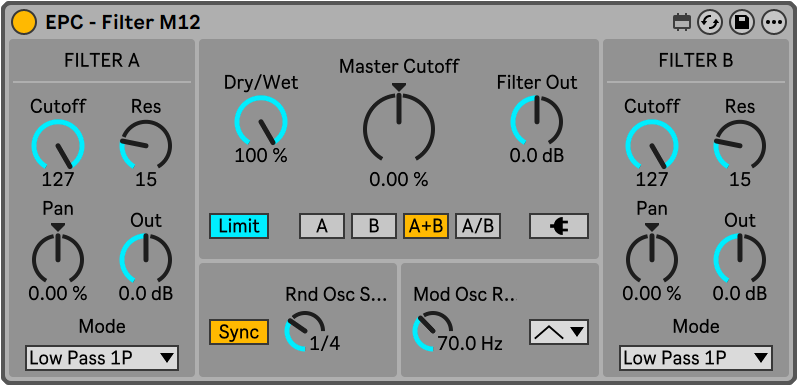The width and height of the screenshot is (798, 386).
Task: Click the Filter Out knob
Action: 537,121
